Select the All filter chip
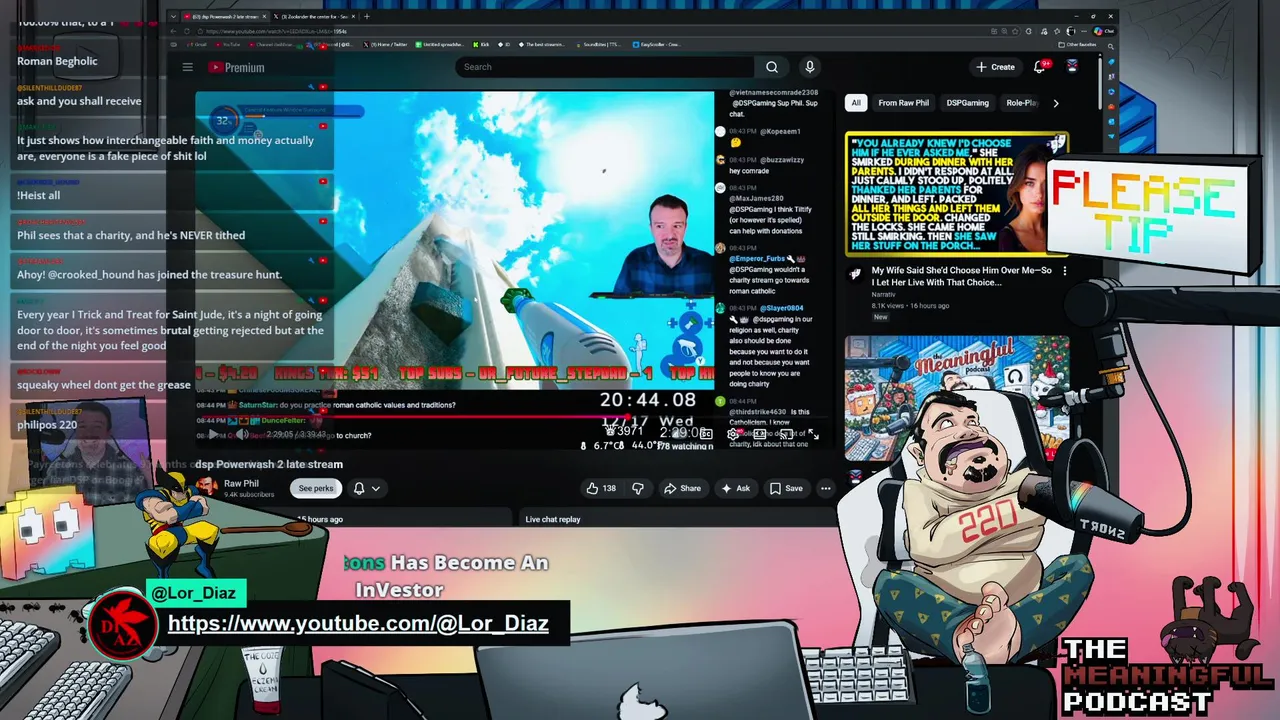 pos(856,103)
